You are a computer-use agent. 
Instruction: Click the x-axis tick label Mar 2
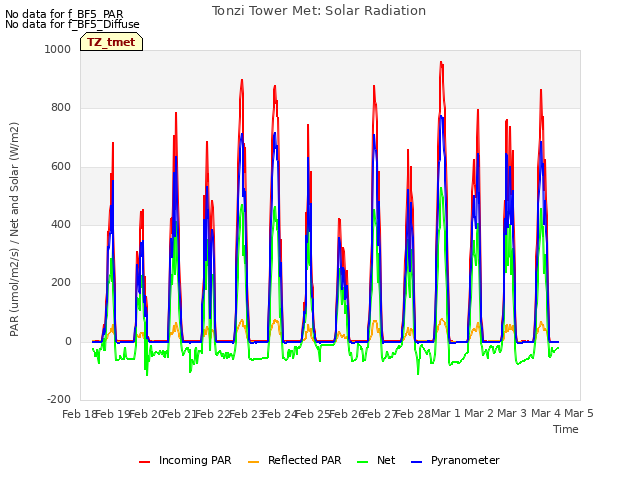pyautogui.click(x=479, y=413)
